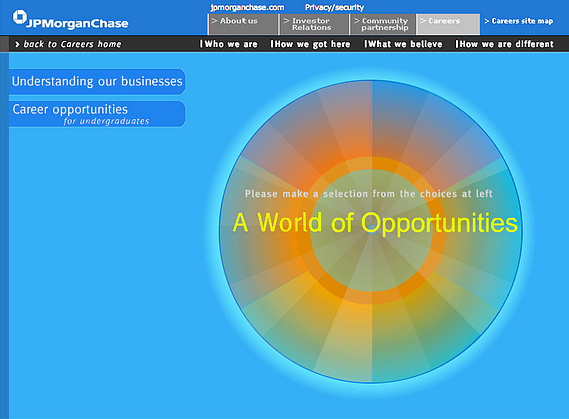Open 'How we are different' section
This screenshot has width=569, height=419.
pos(504,44)
